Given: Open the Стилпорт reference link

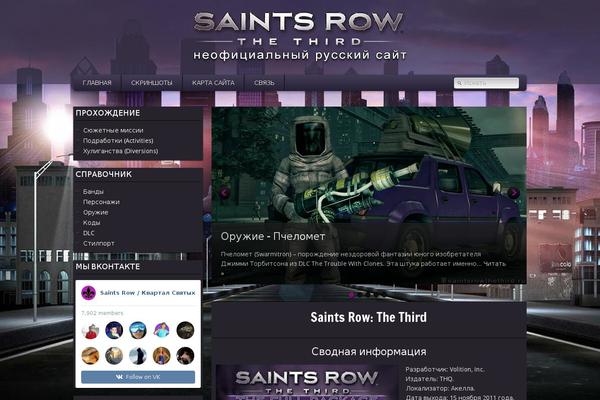Looking at the screenshot, I should [99, 243].
